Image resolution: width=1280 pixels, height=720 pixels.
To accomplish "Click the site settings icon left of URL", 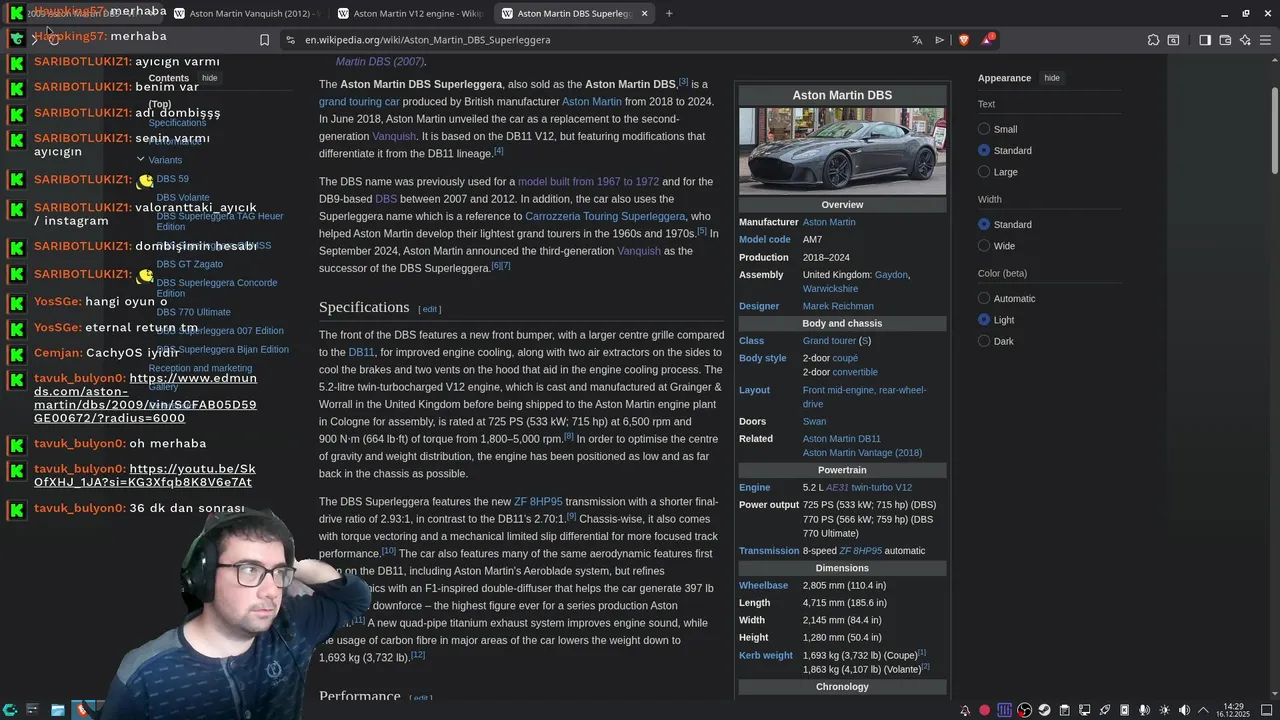I will coord(290,40).
